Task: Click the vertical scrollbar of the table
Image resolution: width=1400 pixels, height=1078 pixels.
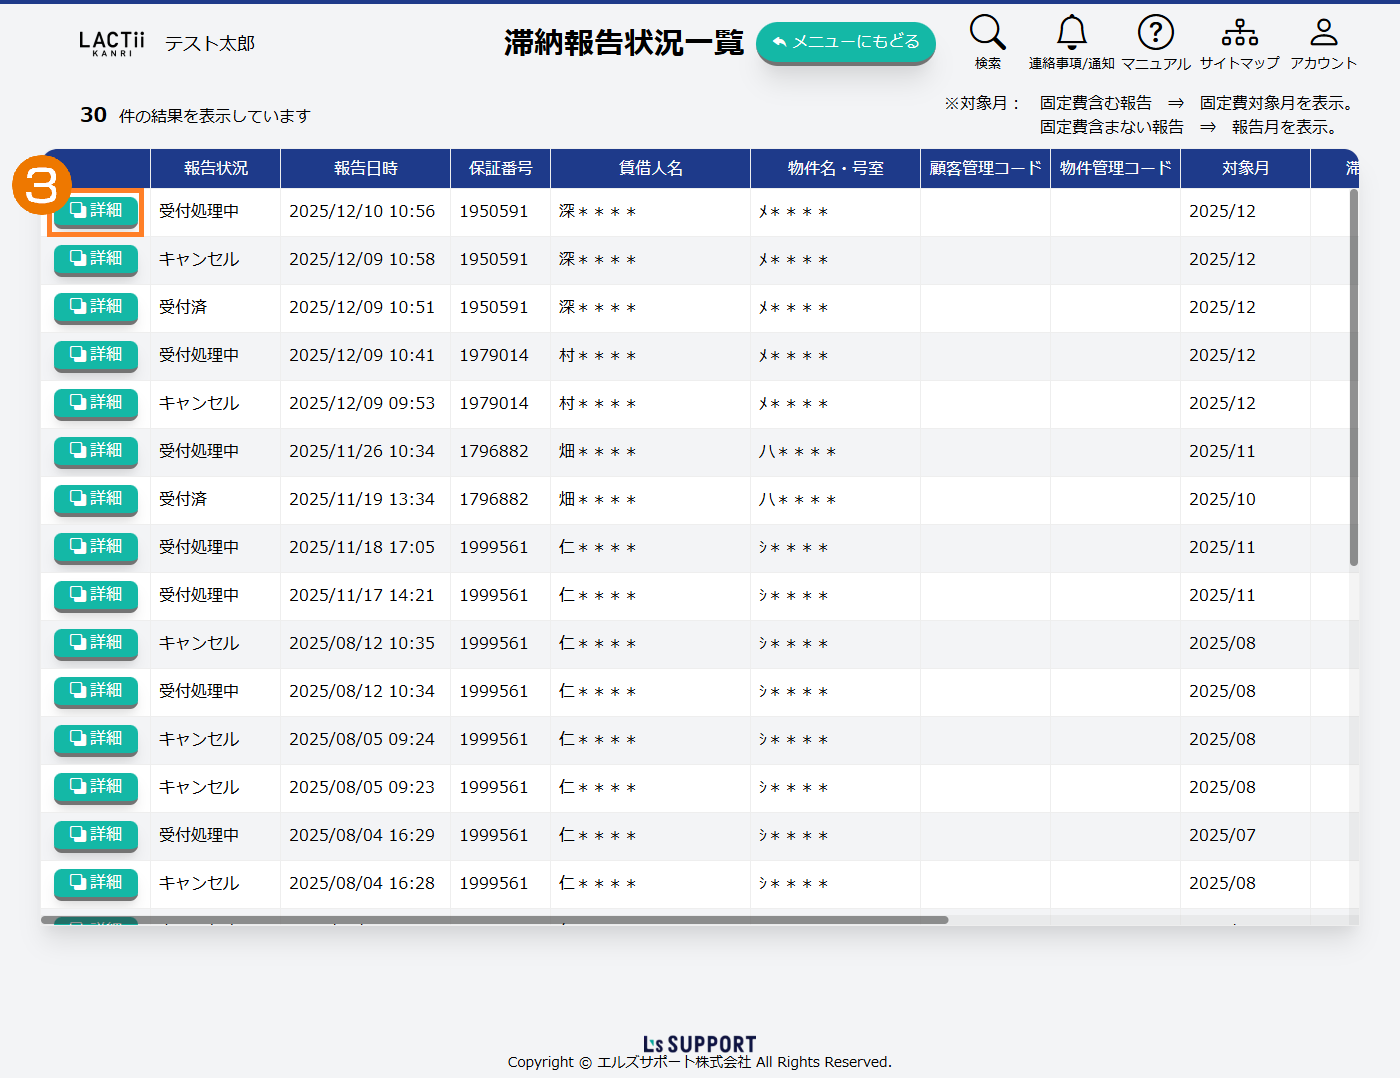Action: pos(1354,378)
